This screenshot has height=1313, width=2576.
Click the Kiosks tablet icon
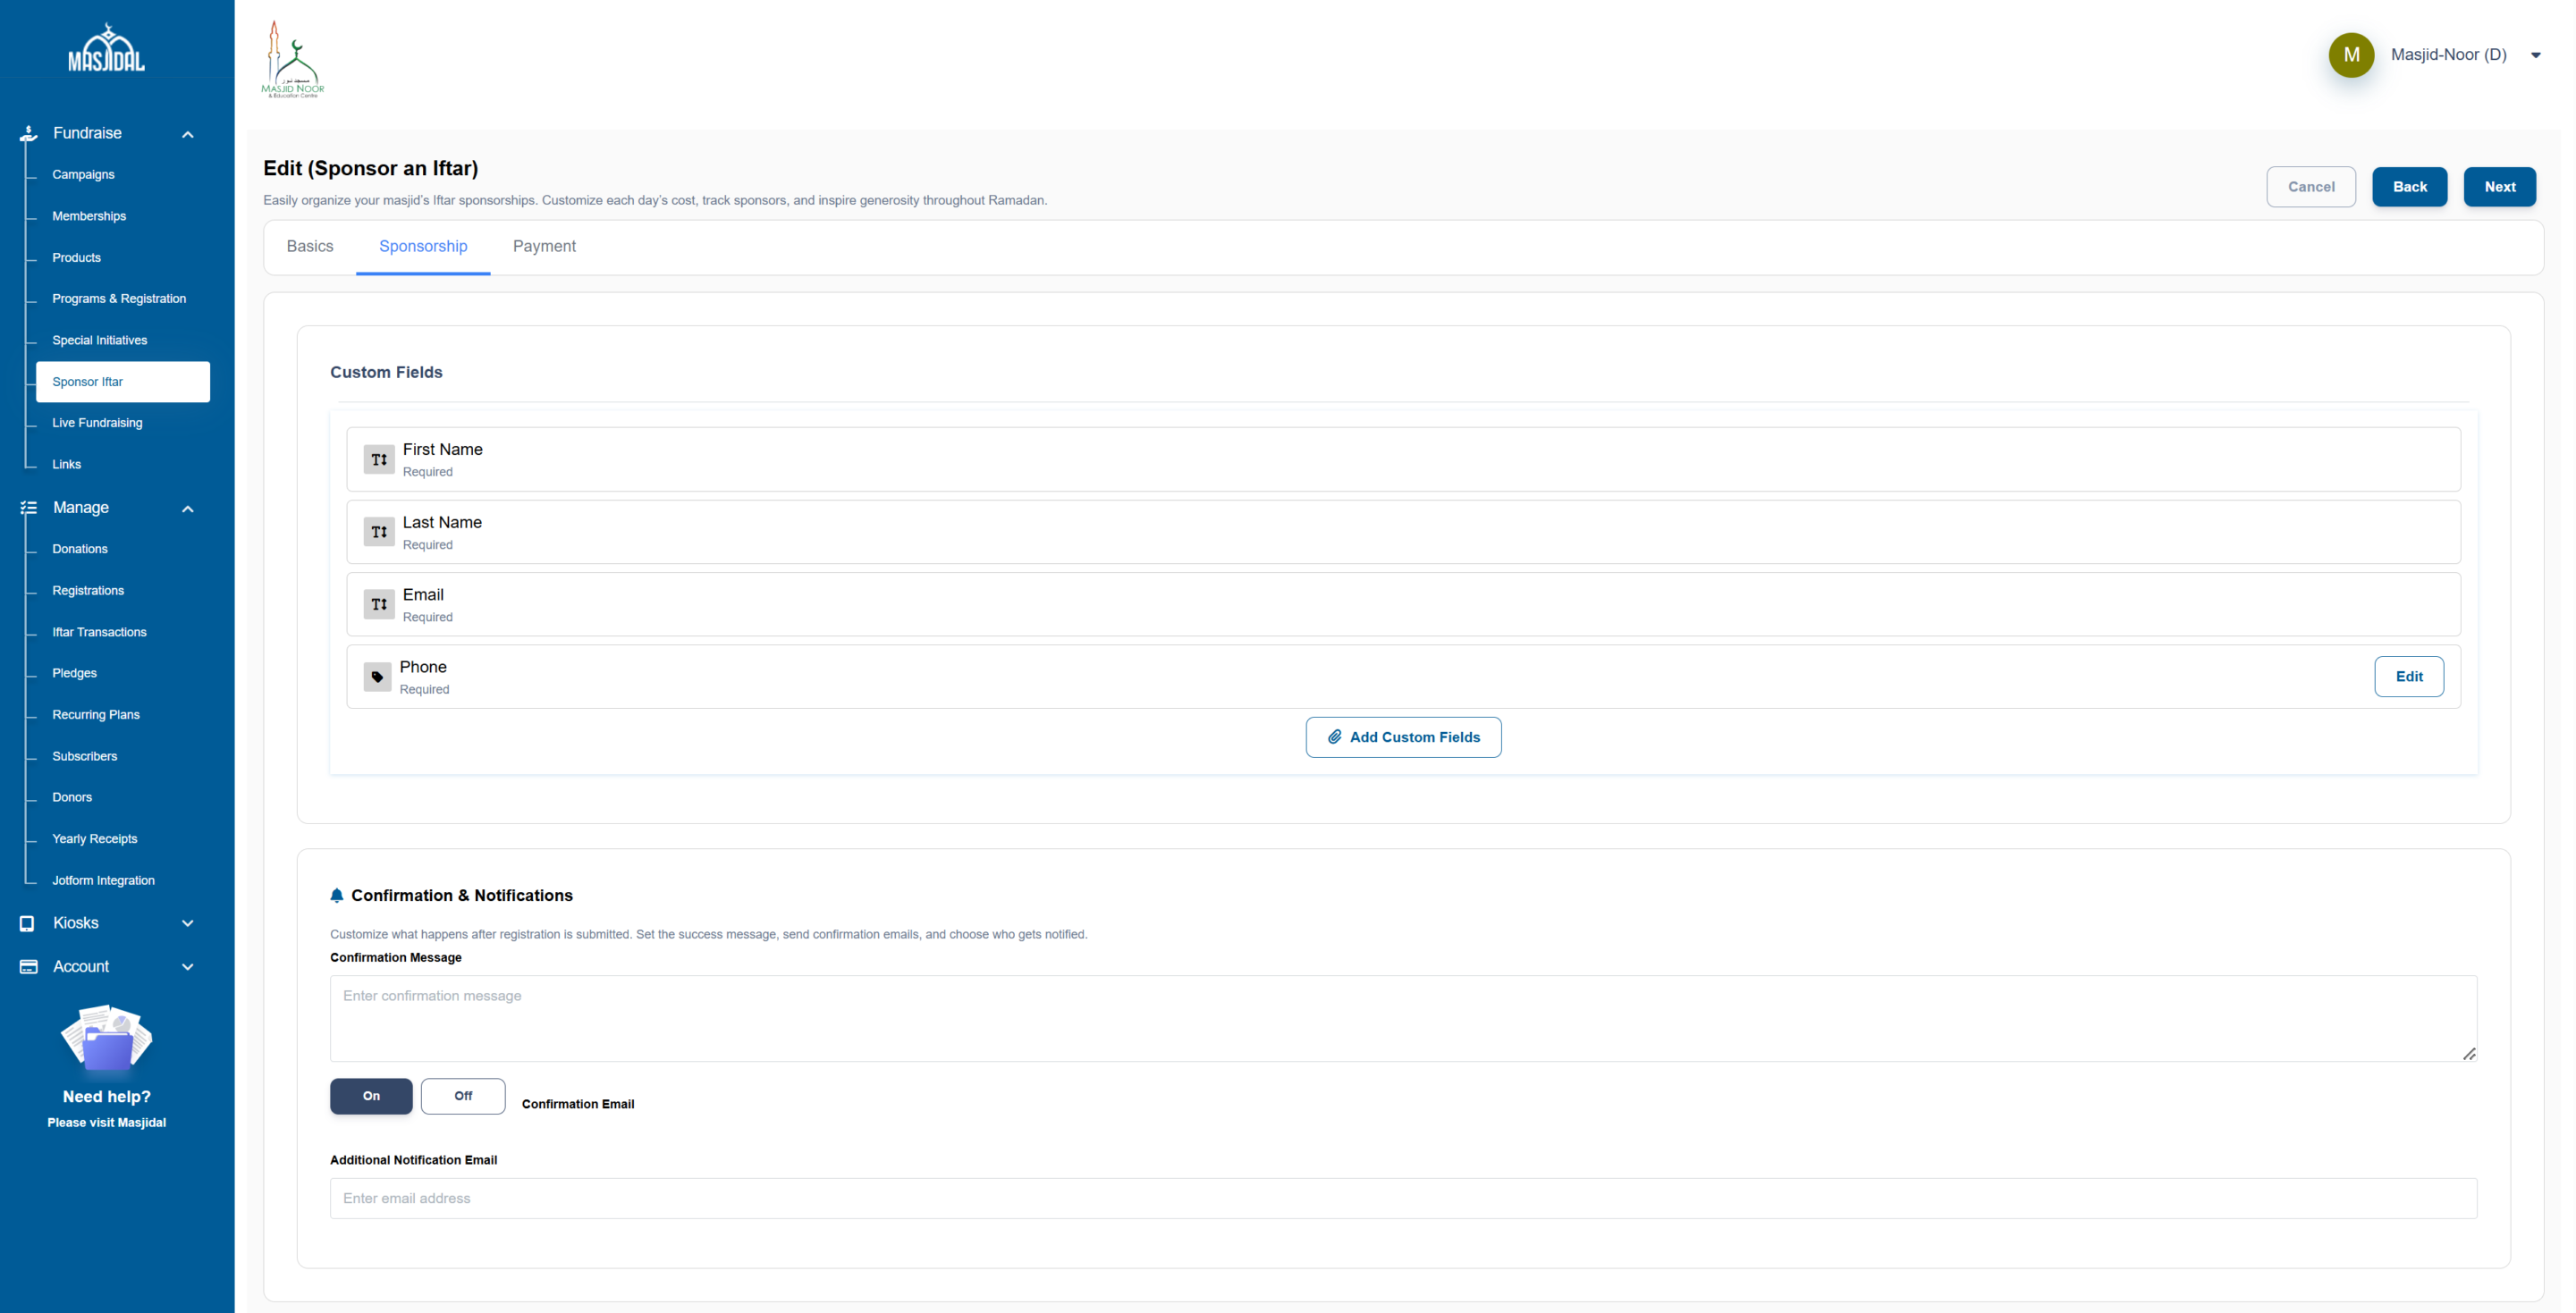[27, 923]
